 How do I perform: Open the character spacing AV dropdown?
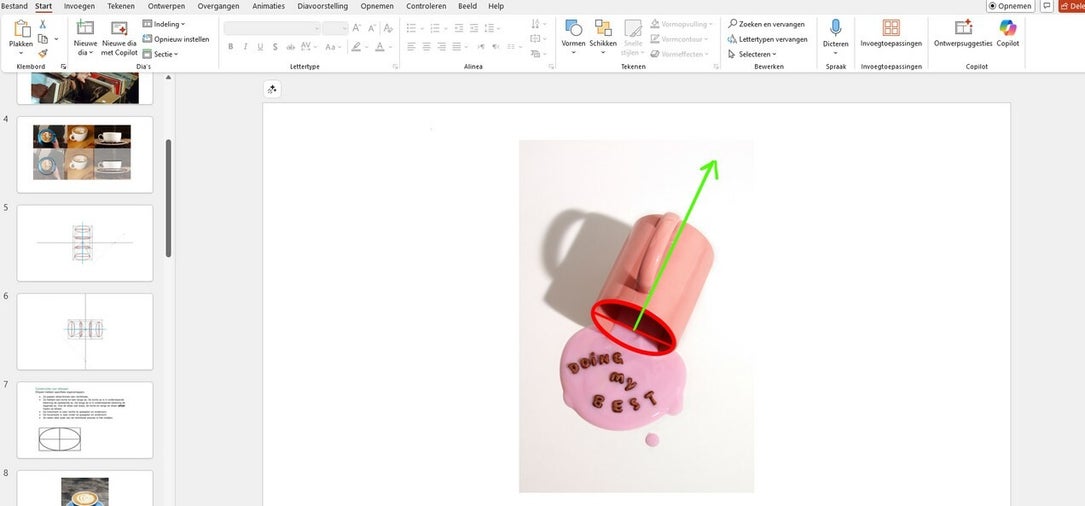(x=309, y=47)
